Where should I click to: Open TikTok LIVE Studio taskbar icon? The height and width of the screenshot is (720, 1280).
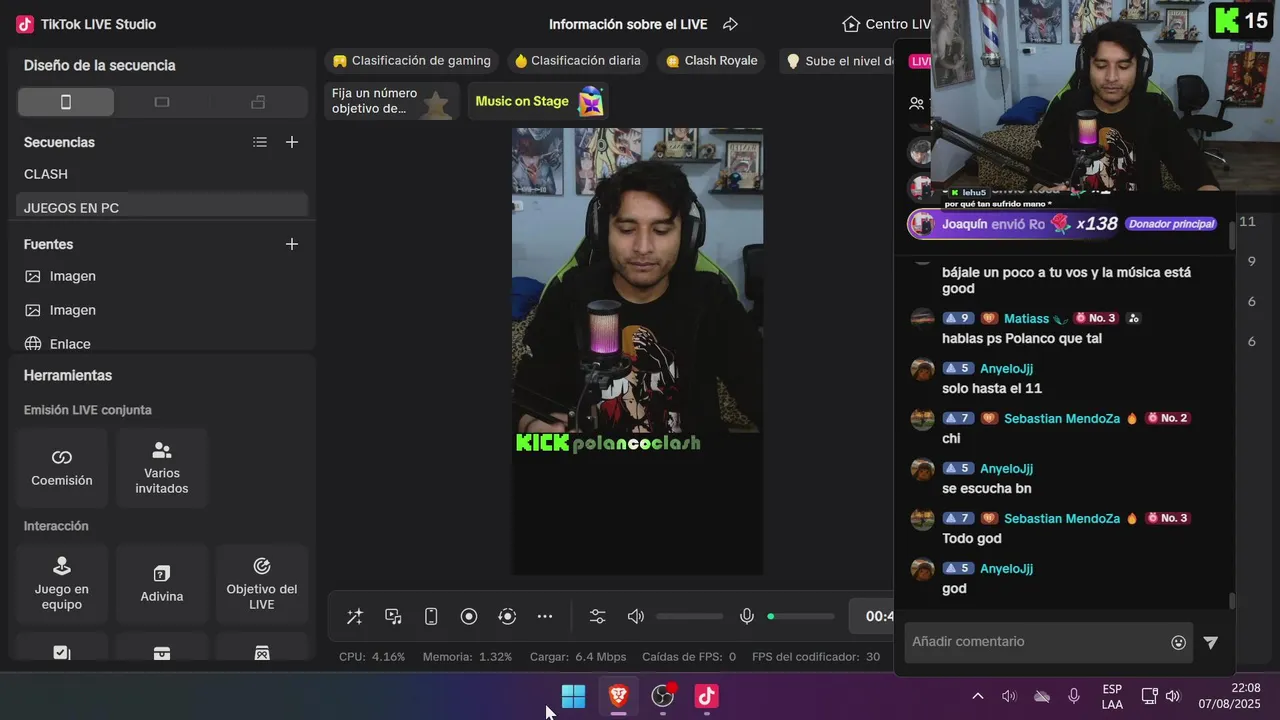[707, 696]
